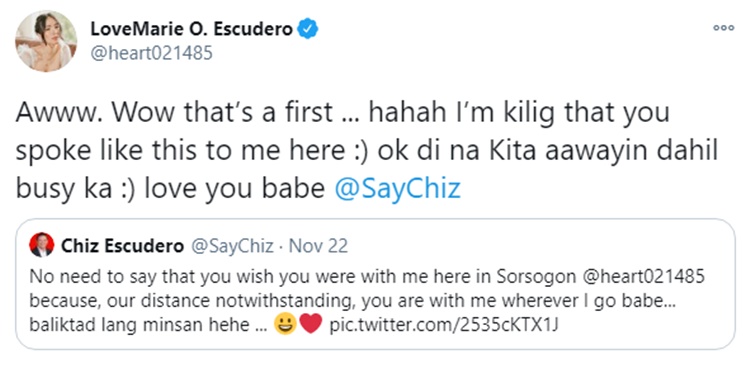
Task: Click the @heart021485 handle under the name
Action: click(151, 53)
